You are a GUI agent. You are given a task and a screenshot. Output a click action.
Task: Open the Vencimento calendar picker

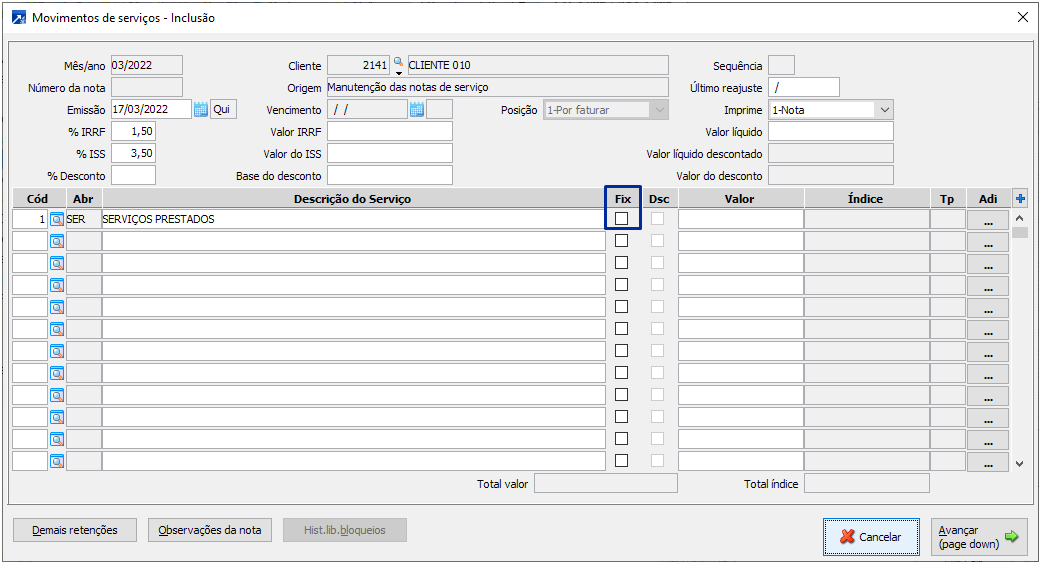(x=417, y=110)
